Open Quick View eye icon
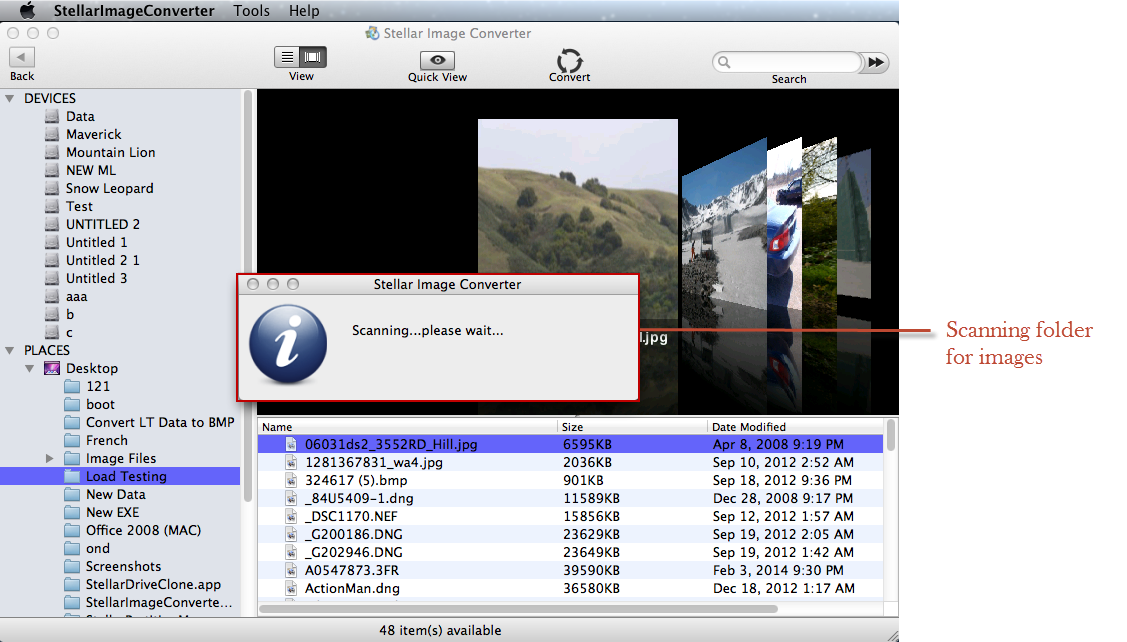This screenshot has width=1127, height=642. (x=437, y=60)
